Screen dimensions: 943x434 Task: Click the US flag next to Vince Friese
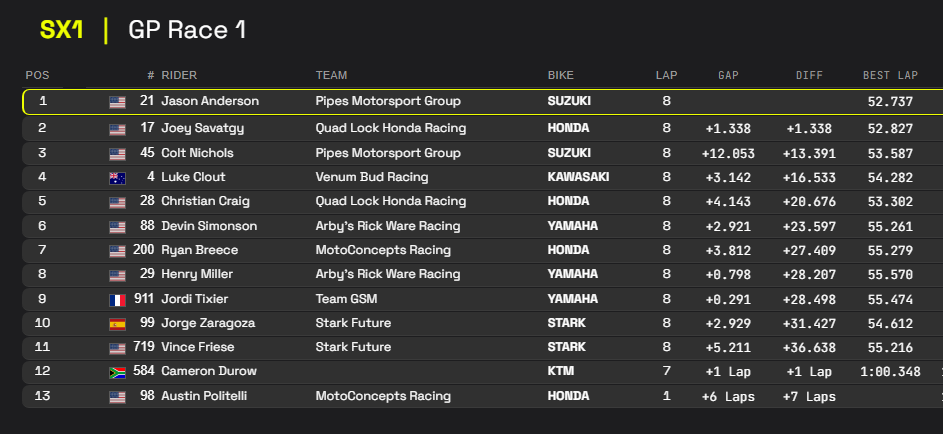click(117, 348)
